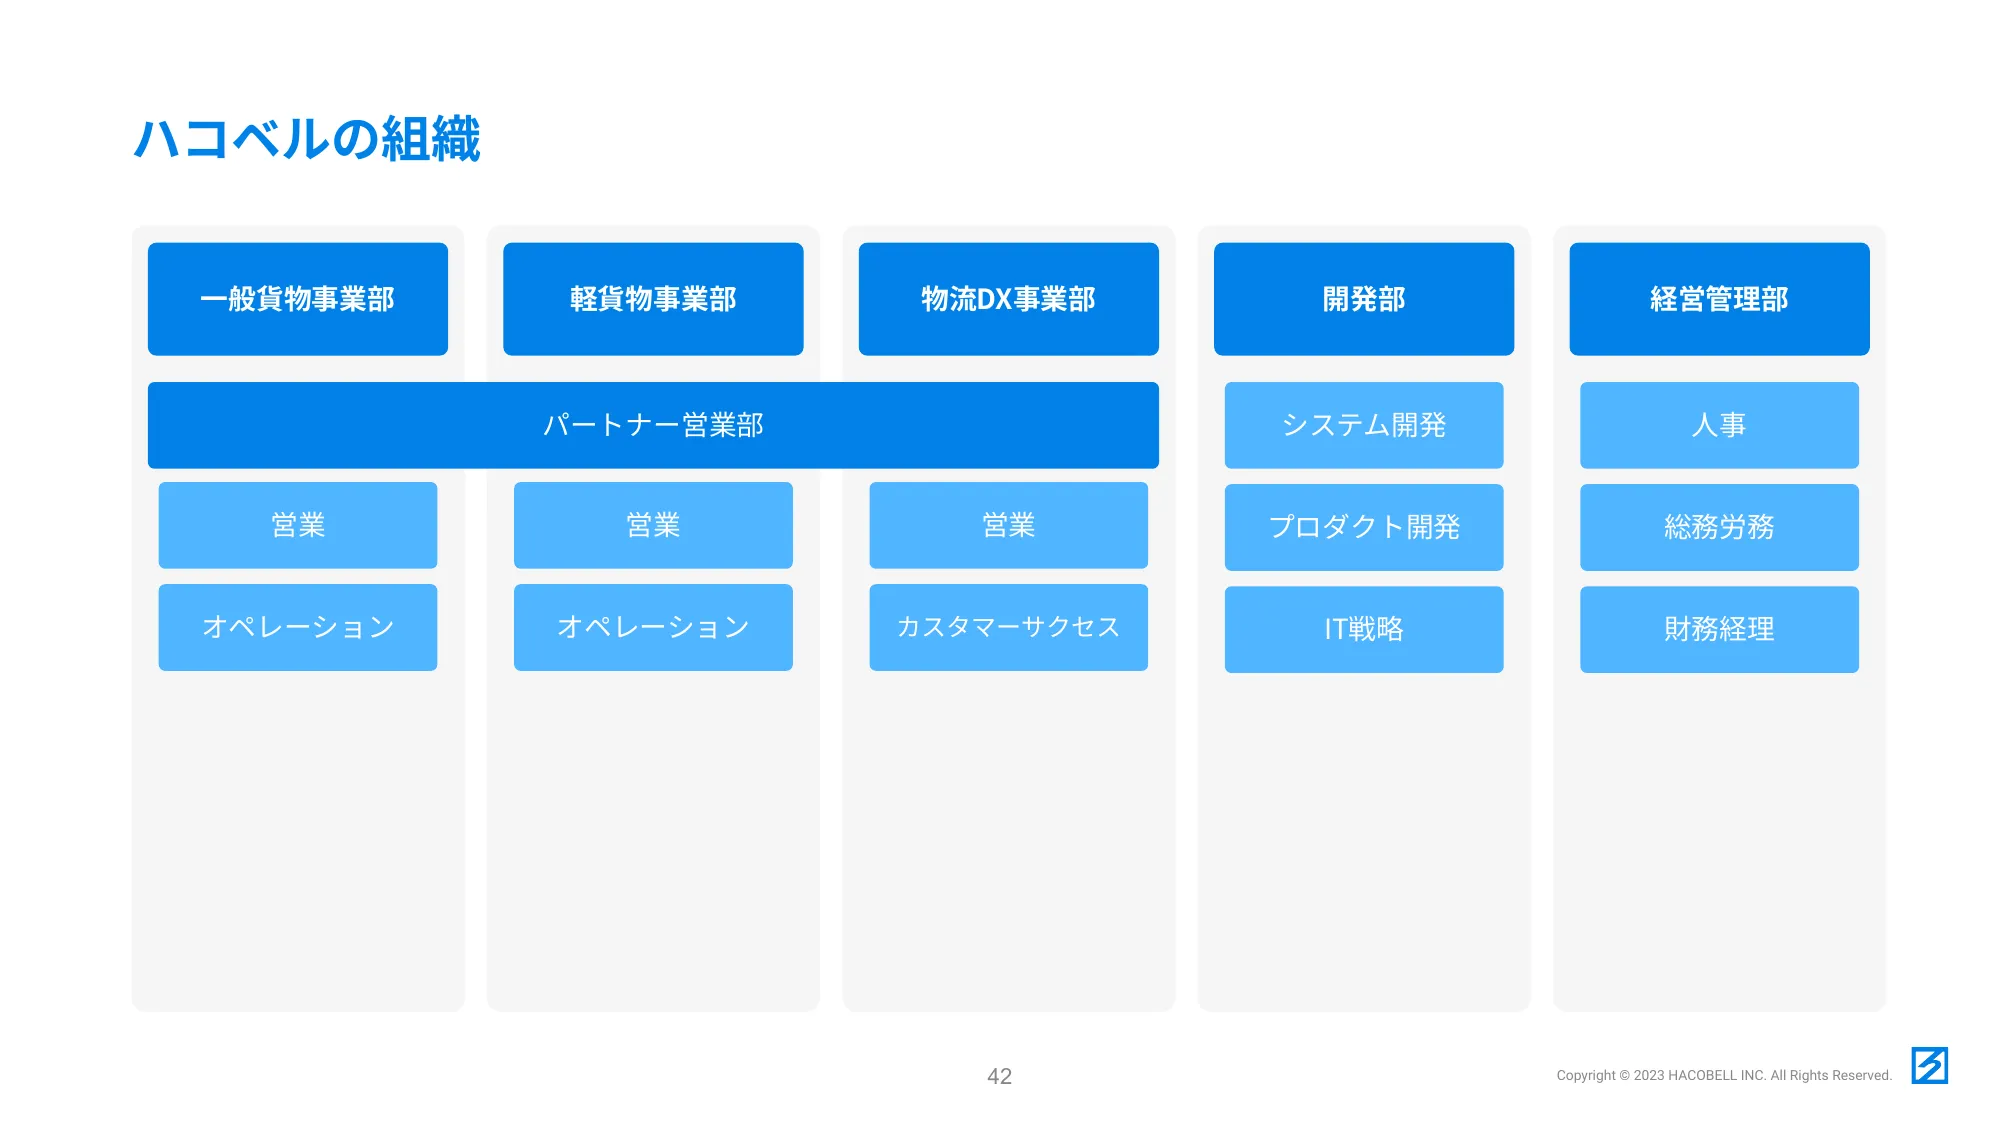Select 営業 under 一般貨物事業部
This screenshot has height=1125, width=2000.
[x=298, y=525]
